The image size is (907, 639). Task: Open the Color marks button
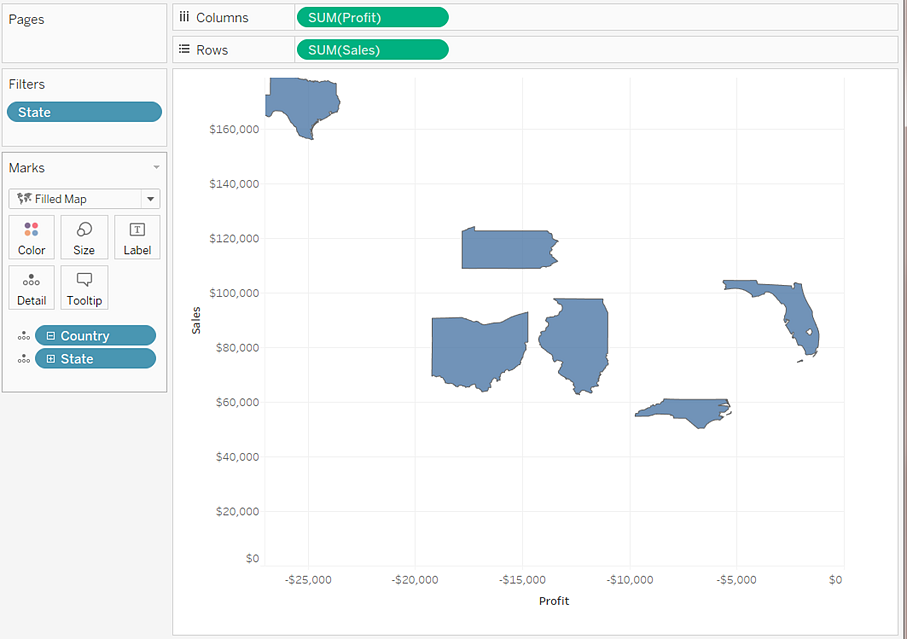point(31,238)
